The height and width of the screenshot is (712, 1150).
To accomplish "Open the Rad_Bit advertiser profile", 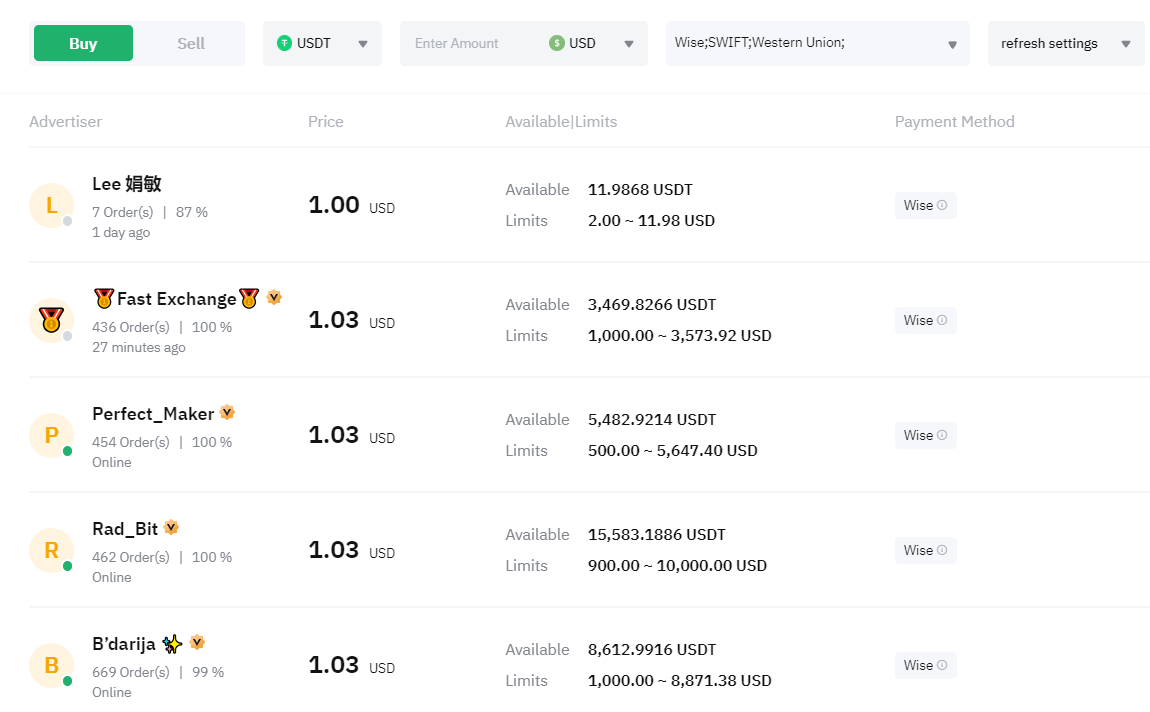I will click(x=125, y=528).
